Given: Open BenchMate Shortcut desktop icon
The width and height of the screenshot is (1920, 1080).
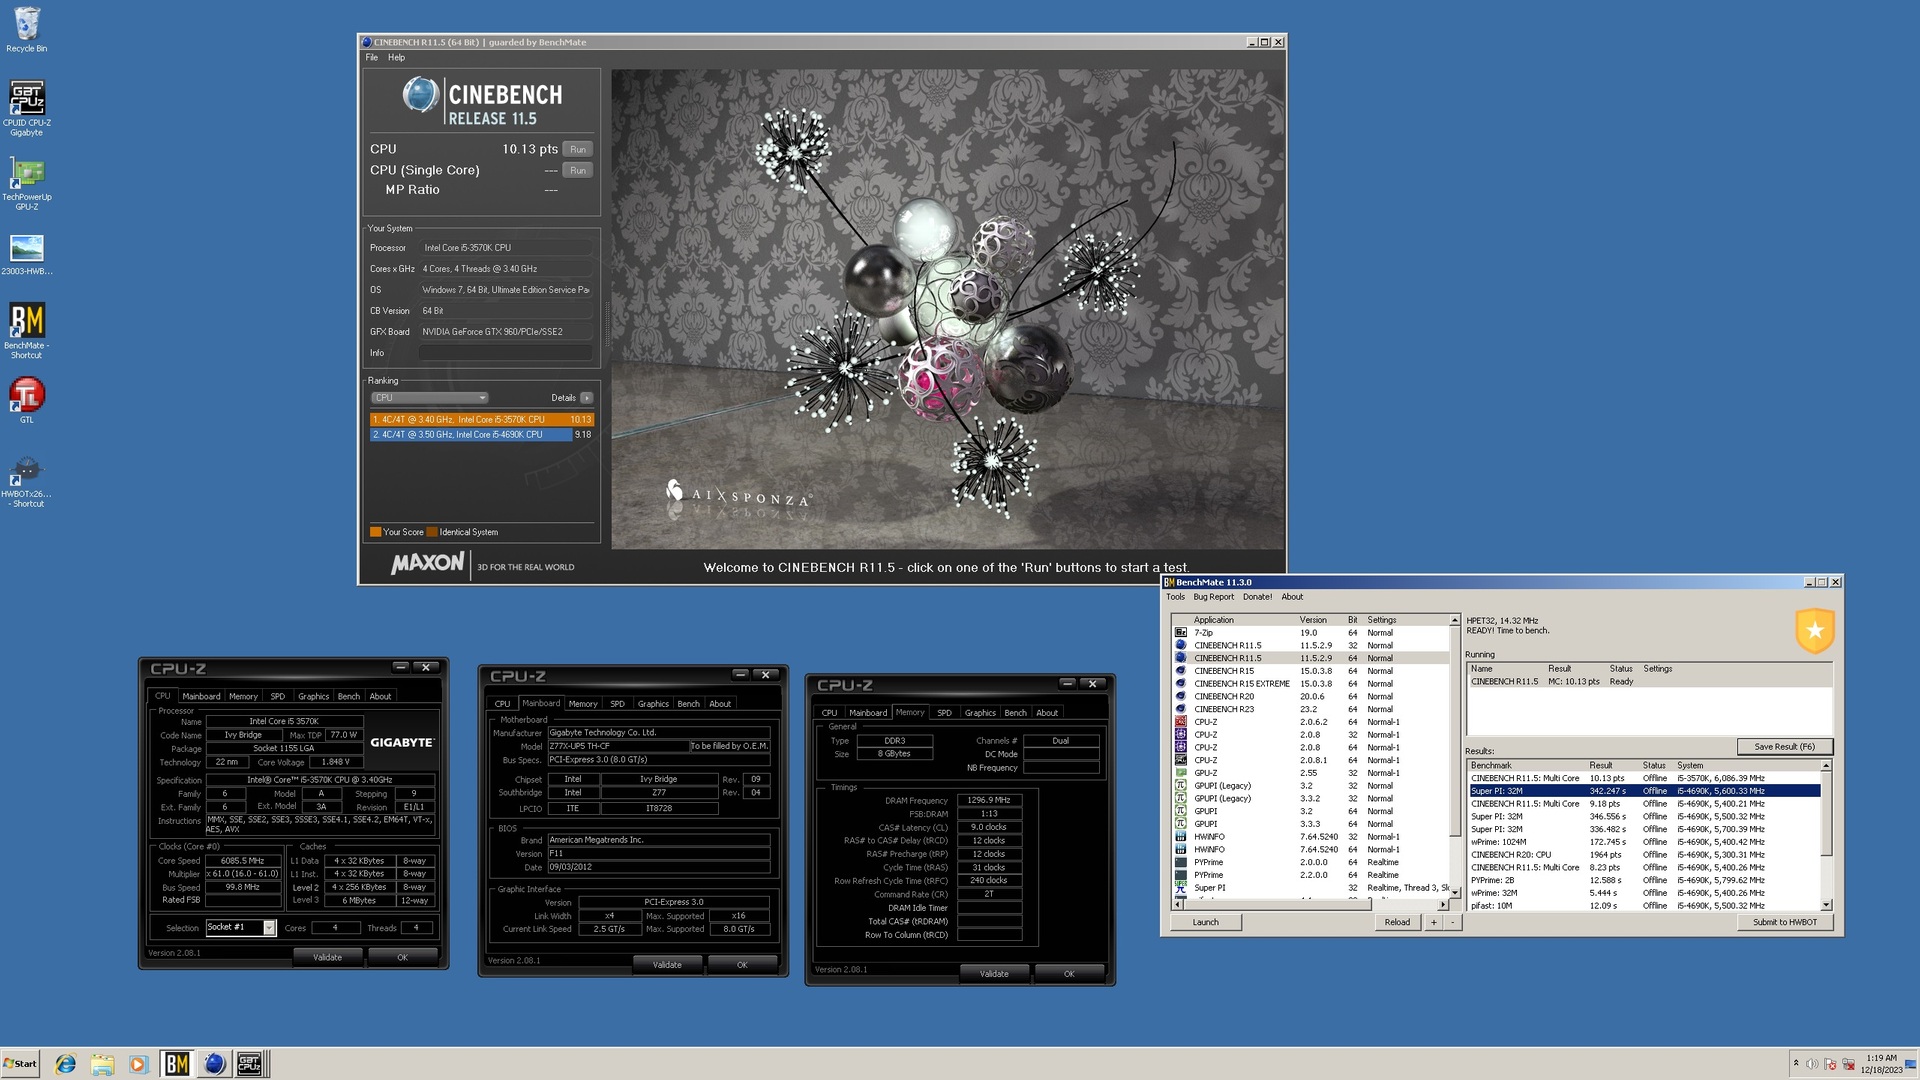Looking at the screenshot, I should coord(27,330).
